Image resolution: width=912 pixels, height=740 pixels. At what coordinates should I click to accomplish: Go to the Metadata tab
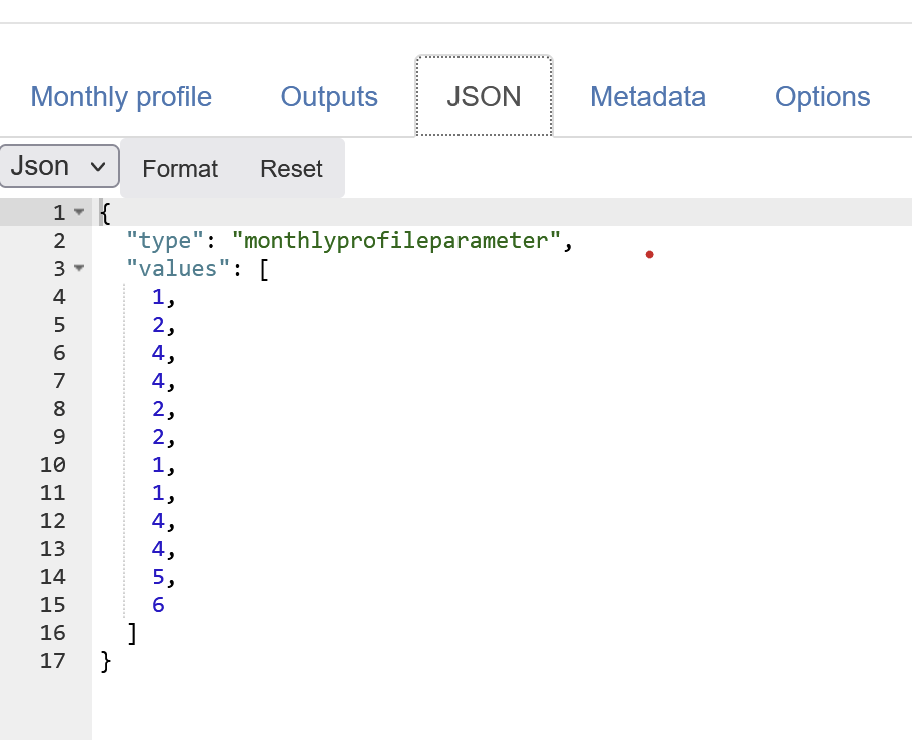click(x=648, y=97)
